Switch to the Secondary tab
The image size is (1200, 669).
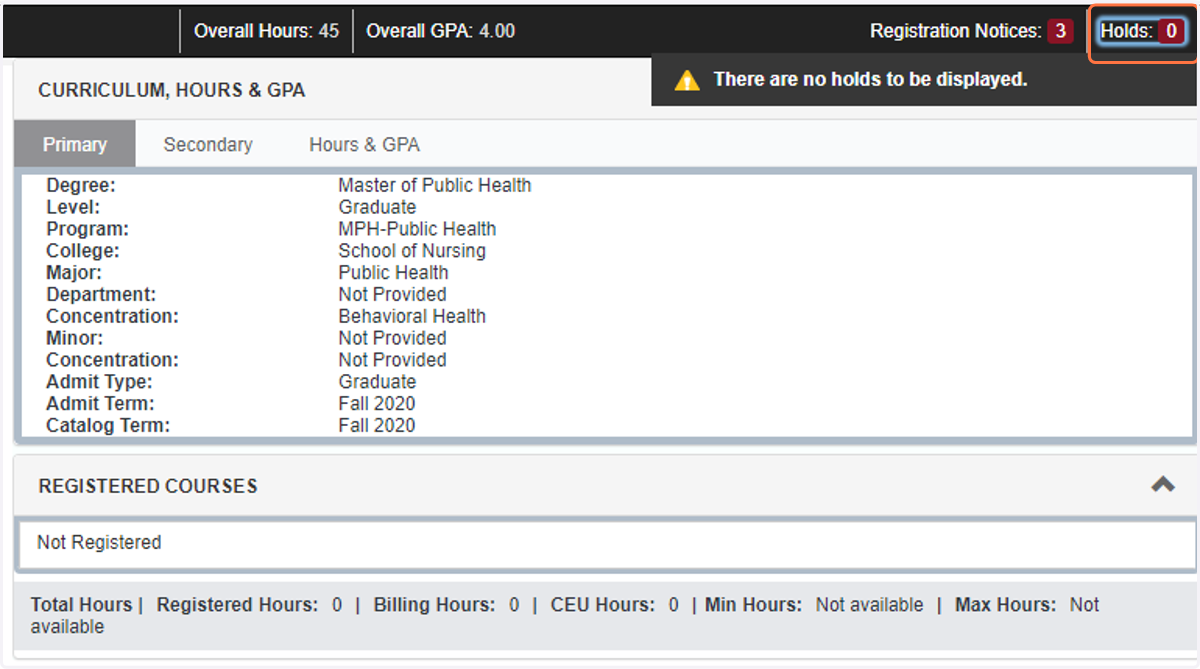click(208, 144)
